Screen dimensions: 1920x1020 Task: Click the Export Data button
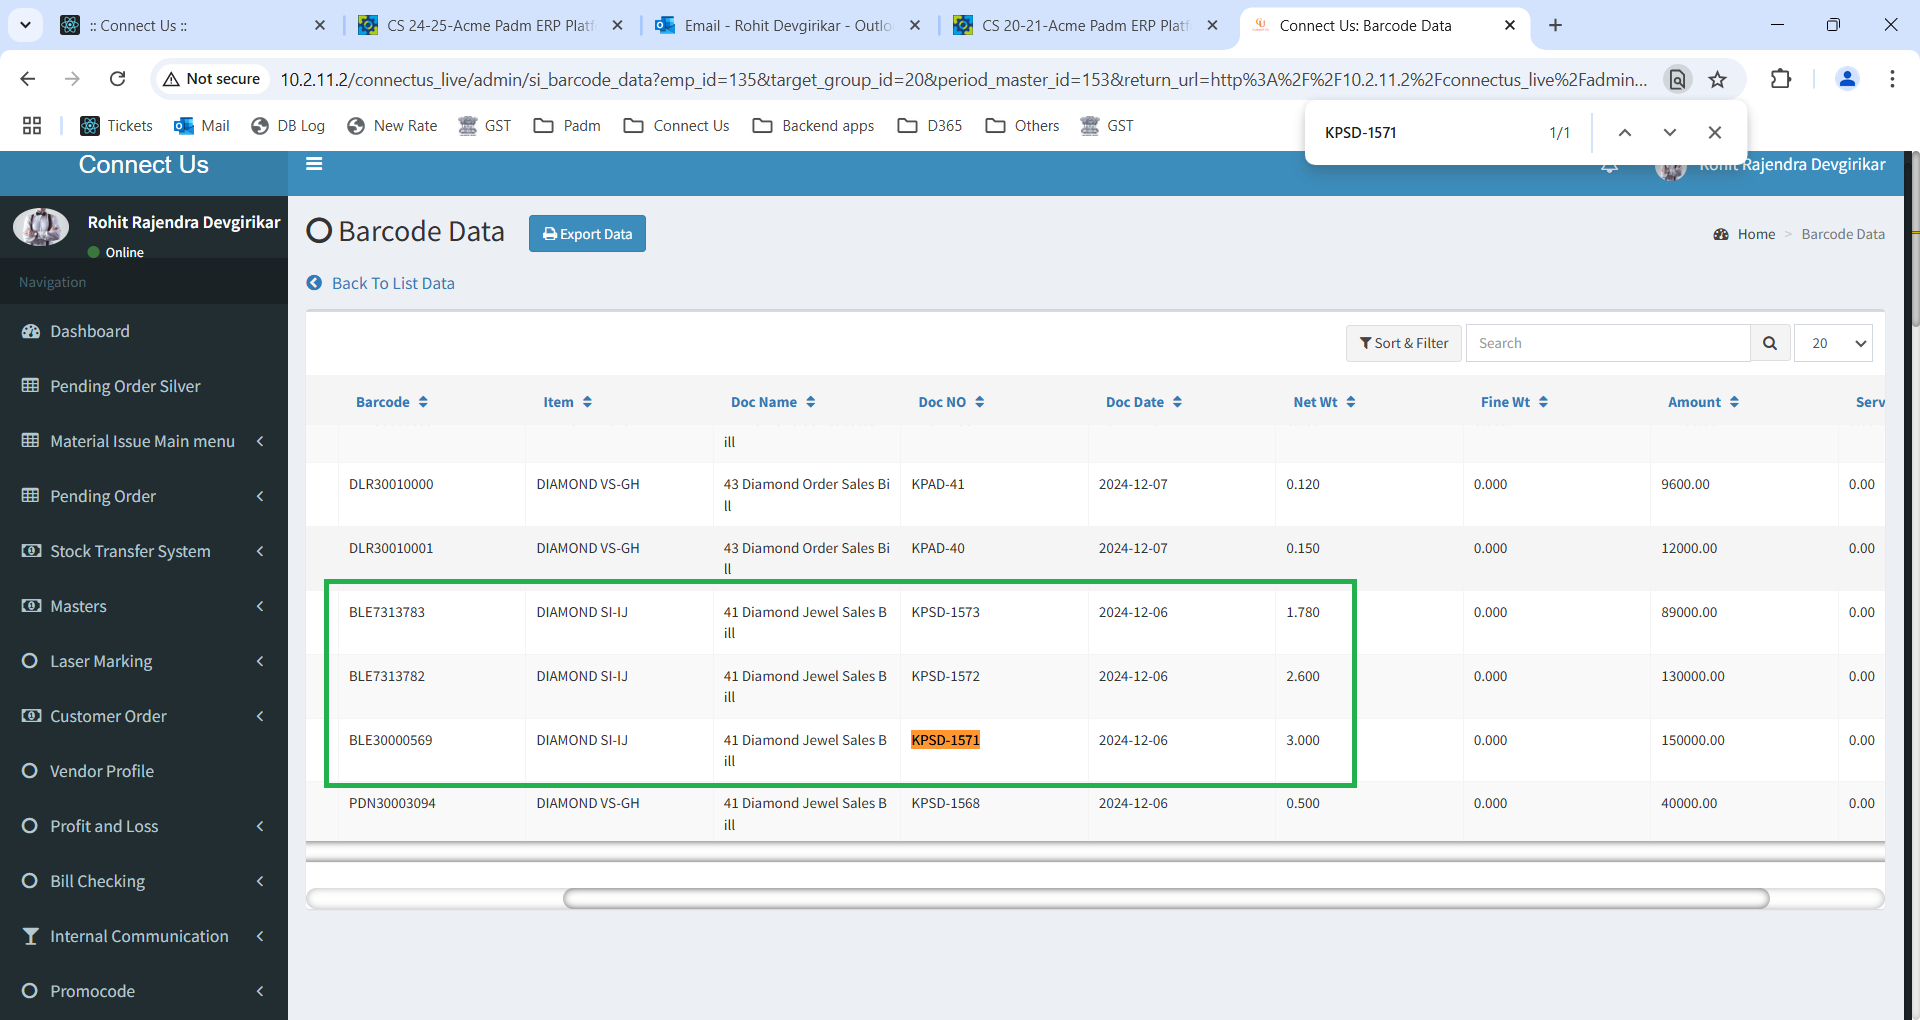coord(587,234)
